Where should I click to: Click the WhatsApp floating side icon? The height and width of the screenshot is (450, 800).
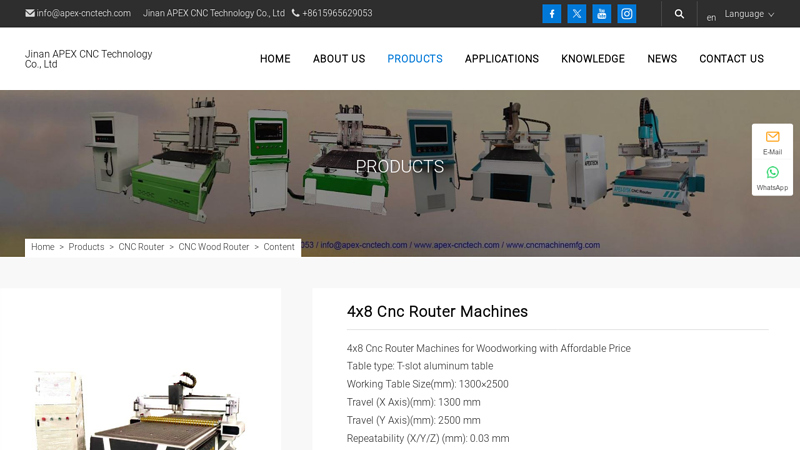(772, 178)
